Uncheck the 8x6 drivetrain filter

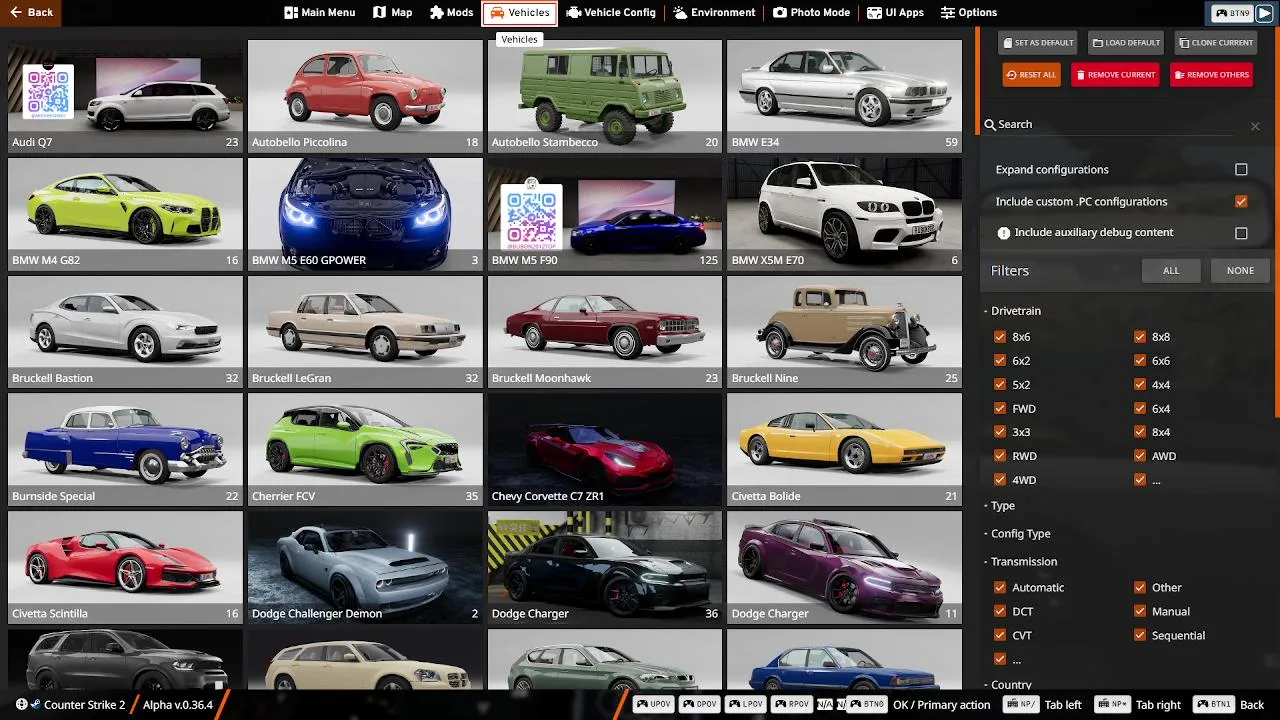click(x=1000, y=337)
